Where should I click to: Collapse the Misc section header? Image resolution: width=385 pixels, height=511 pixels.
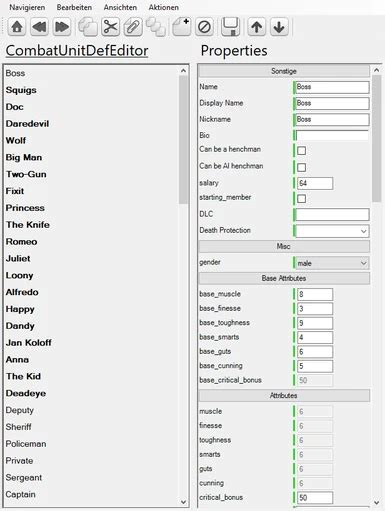click(x=284, y=246)
